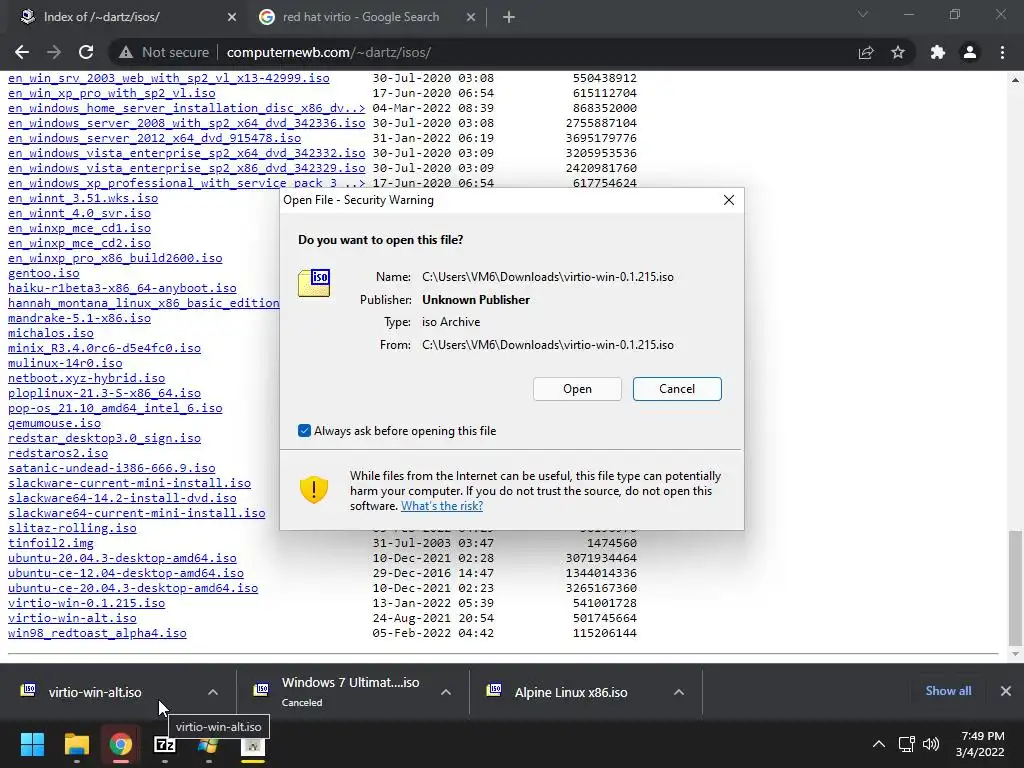Click the Not secure warning triangle icon
Viewport: 1024px width, 768px height.
(125, 52)
